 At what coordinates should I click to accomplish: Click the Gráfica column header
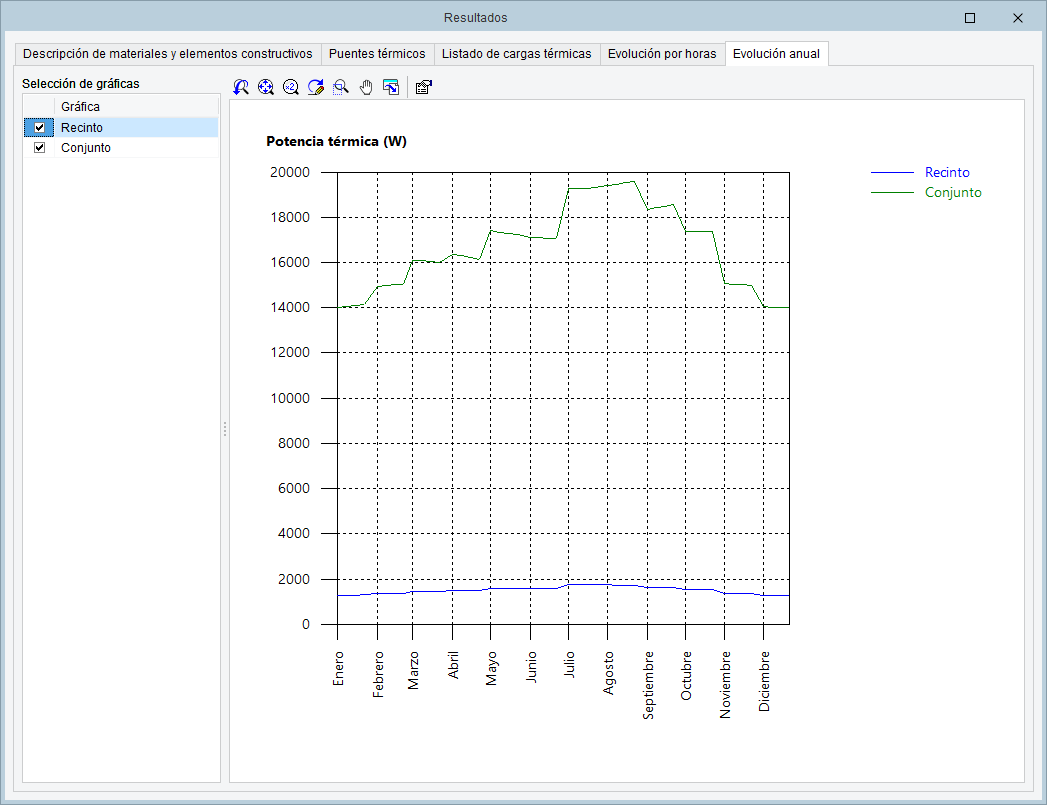click(x=80, y=106)
